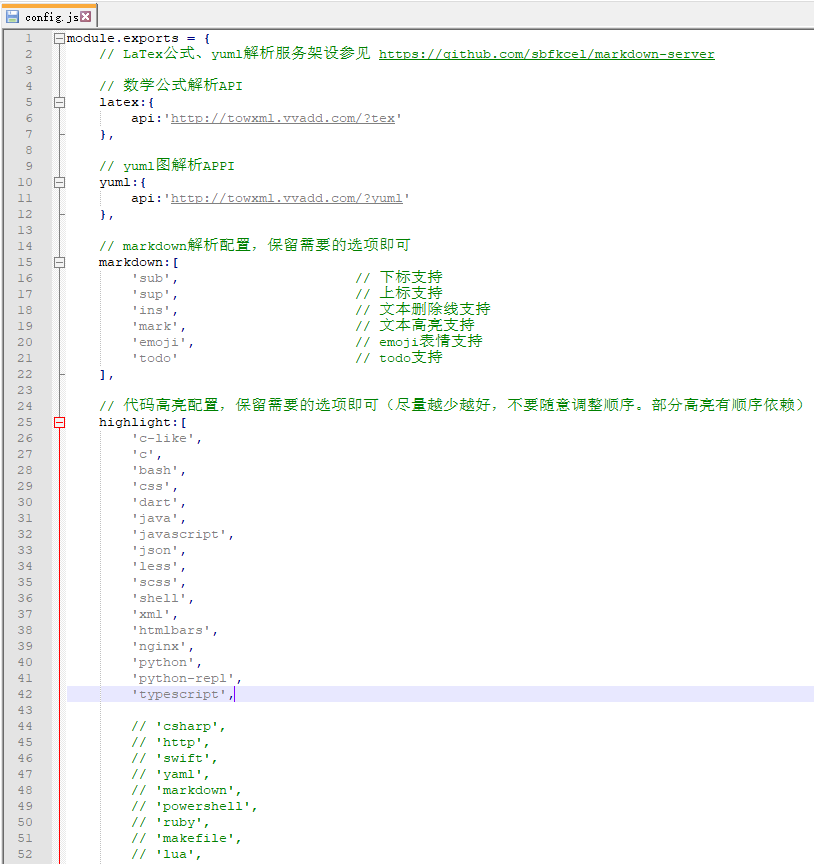Collapse the module.exports code block
Screen dimensions: 814x864
[x=59, y=37]
